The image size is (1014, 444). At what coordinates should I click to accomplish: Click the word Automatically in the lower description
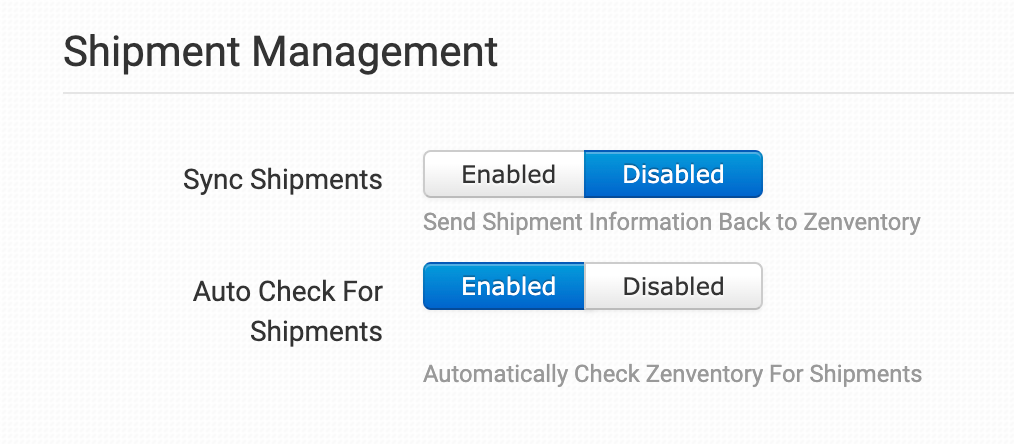[495, 374]
